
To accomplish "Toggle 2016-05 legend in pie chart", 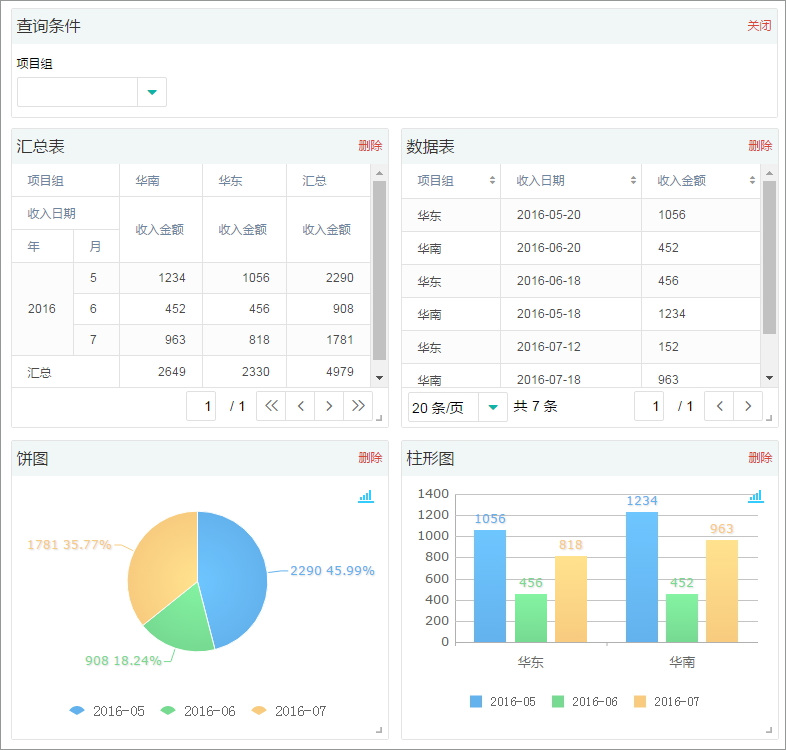I will [x=107, y=711].
